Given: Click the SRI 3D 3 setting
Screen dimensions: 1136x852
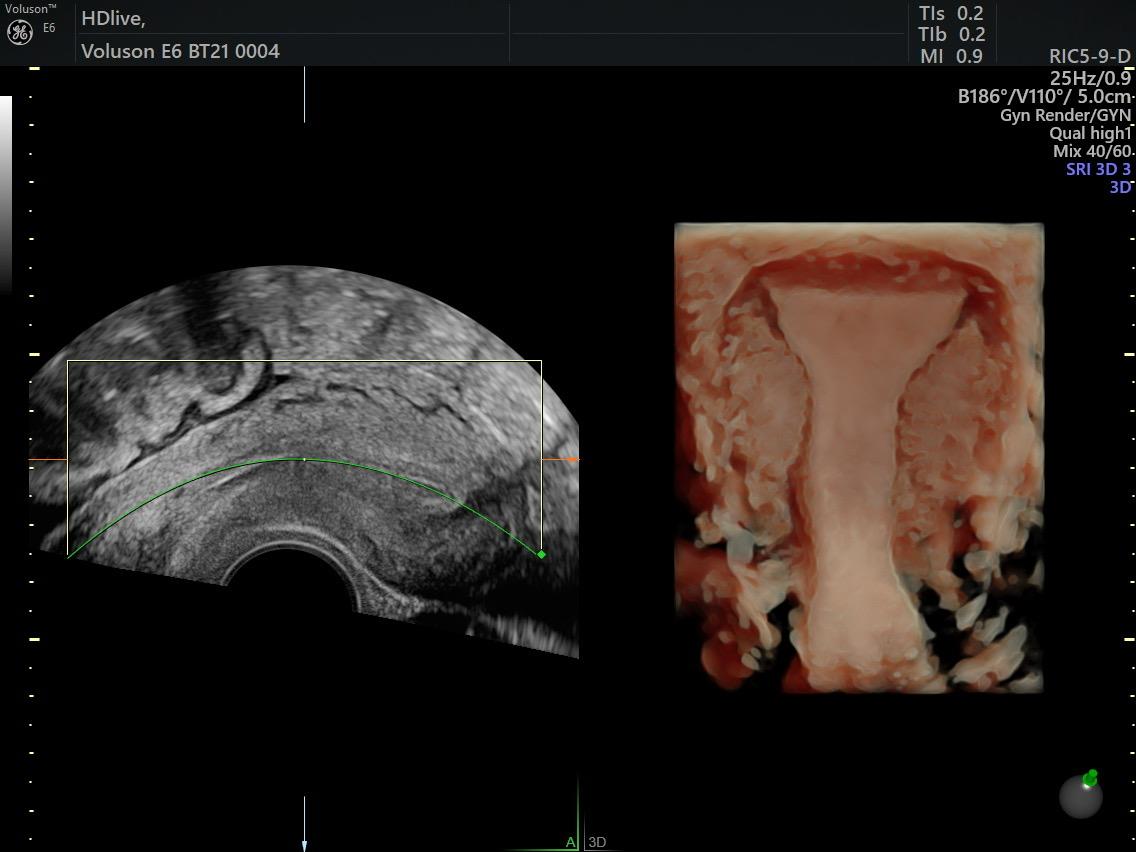Looking at the screenshot, I should pos(1097,169).
